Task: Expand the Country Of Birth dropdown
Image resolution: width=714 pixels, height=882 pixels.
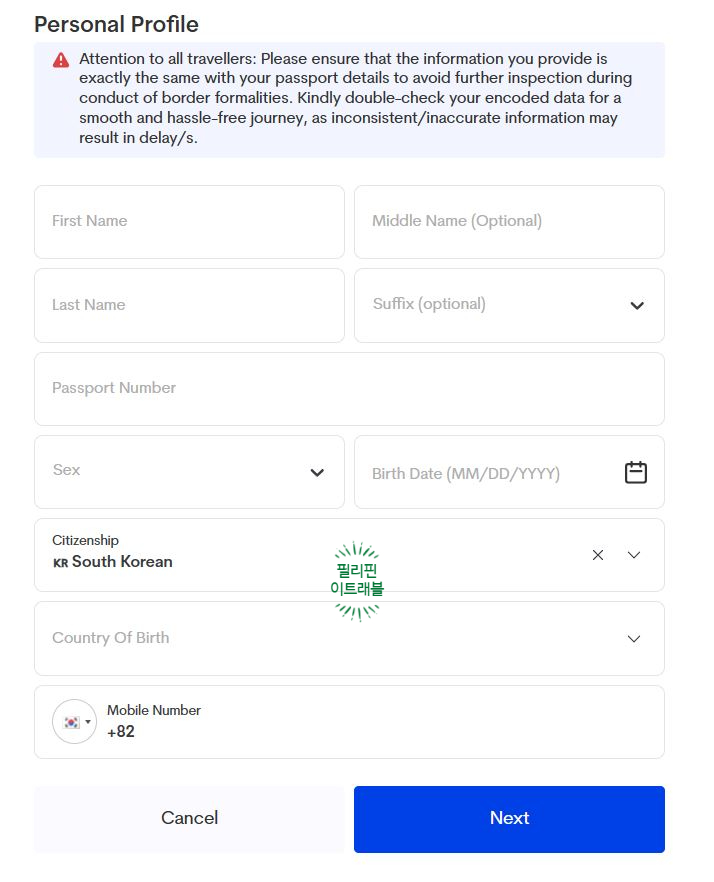Action: (x=349, y=638)
